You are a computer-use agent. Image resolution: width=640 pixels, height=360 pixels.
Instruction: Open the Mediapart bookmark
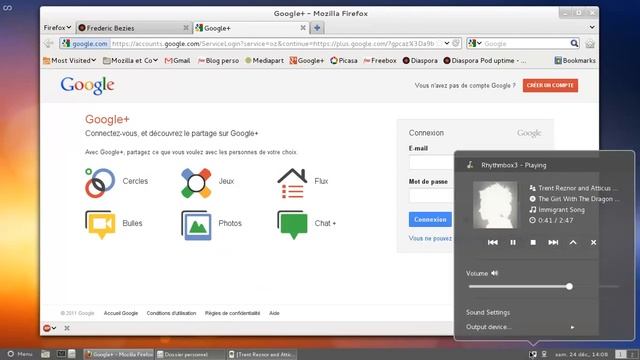click(x=264, y=60)
